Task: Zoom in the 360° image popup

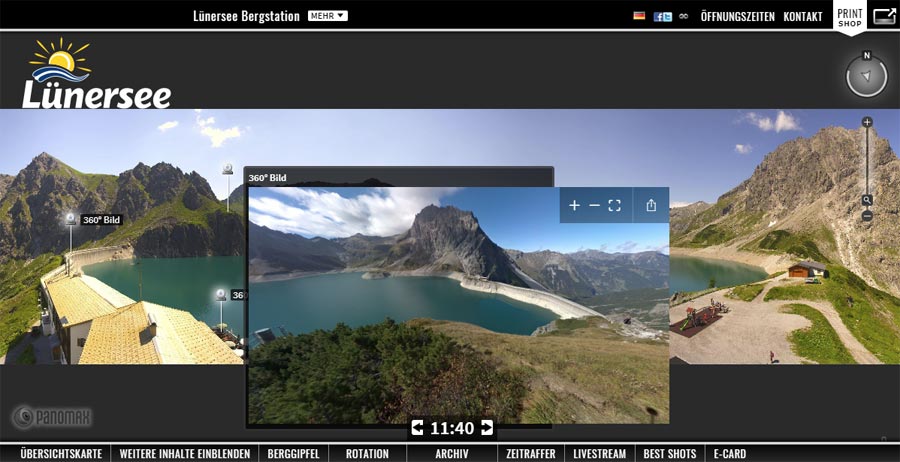Action: pyautogui.click(x=574, y=205)
